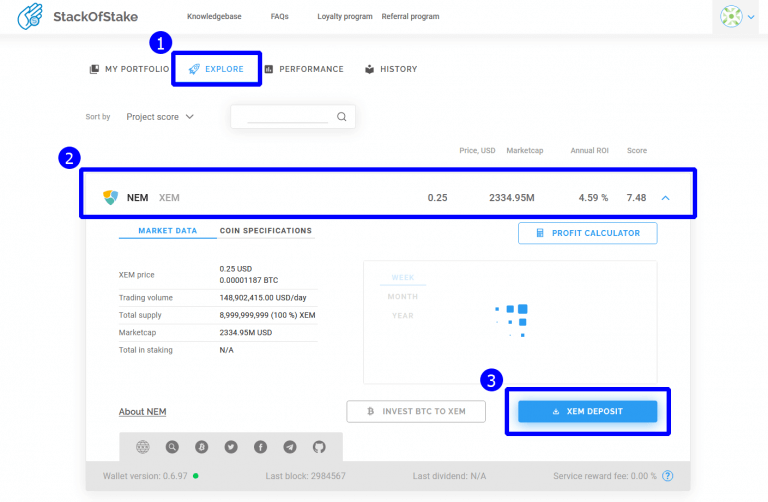The image size is (768, 502).
Task: Click the NEM coin logo icon
Action: tap(111, 197)
